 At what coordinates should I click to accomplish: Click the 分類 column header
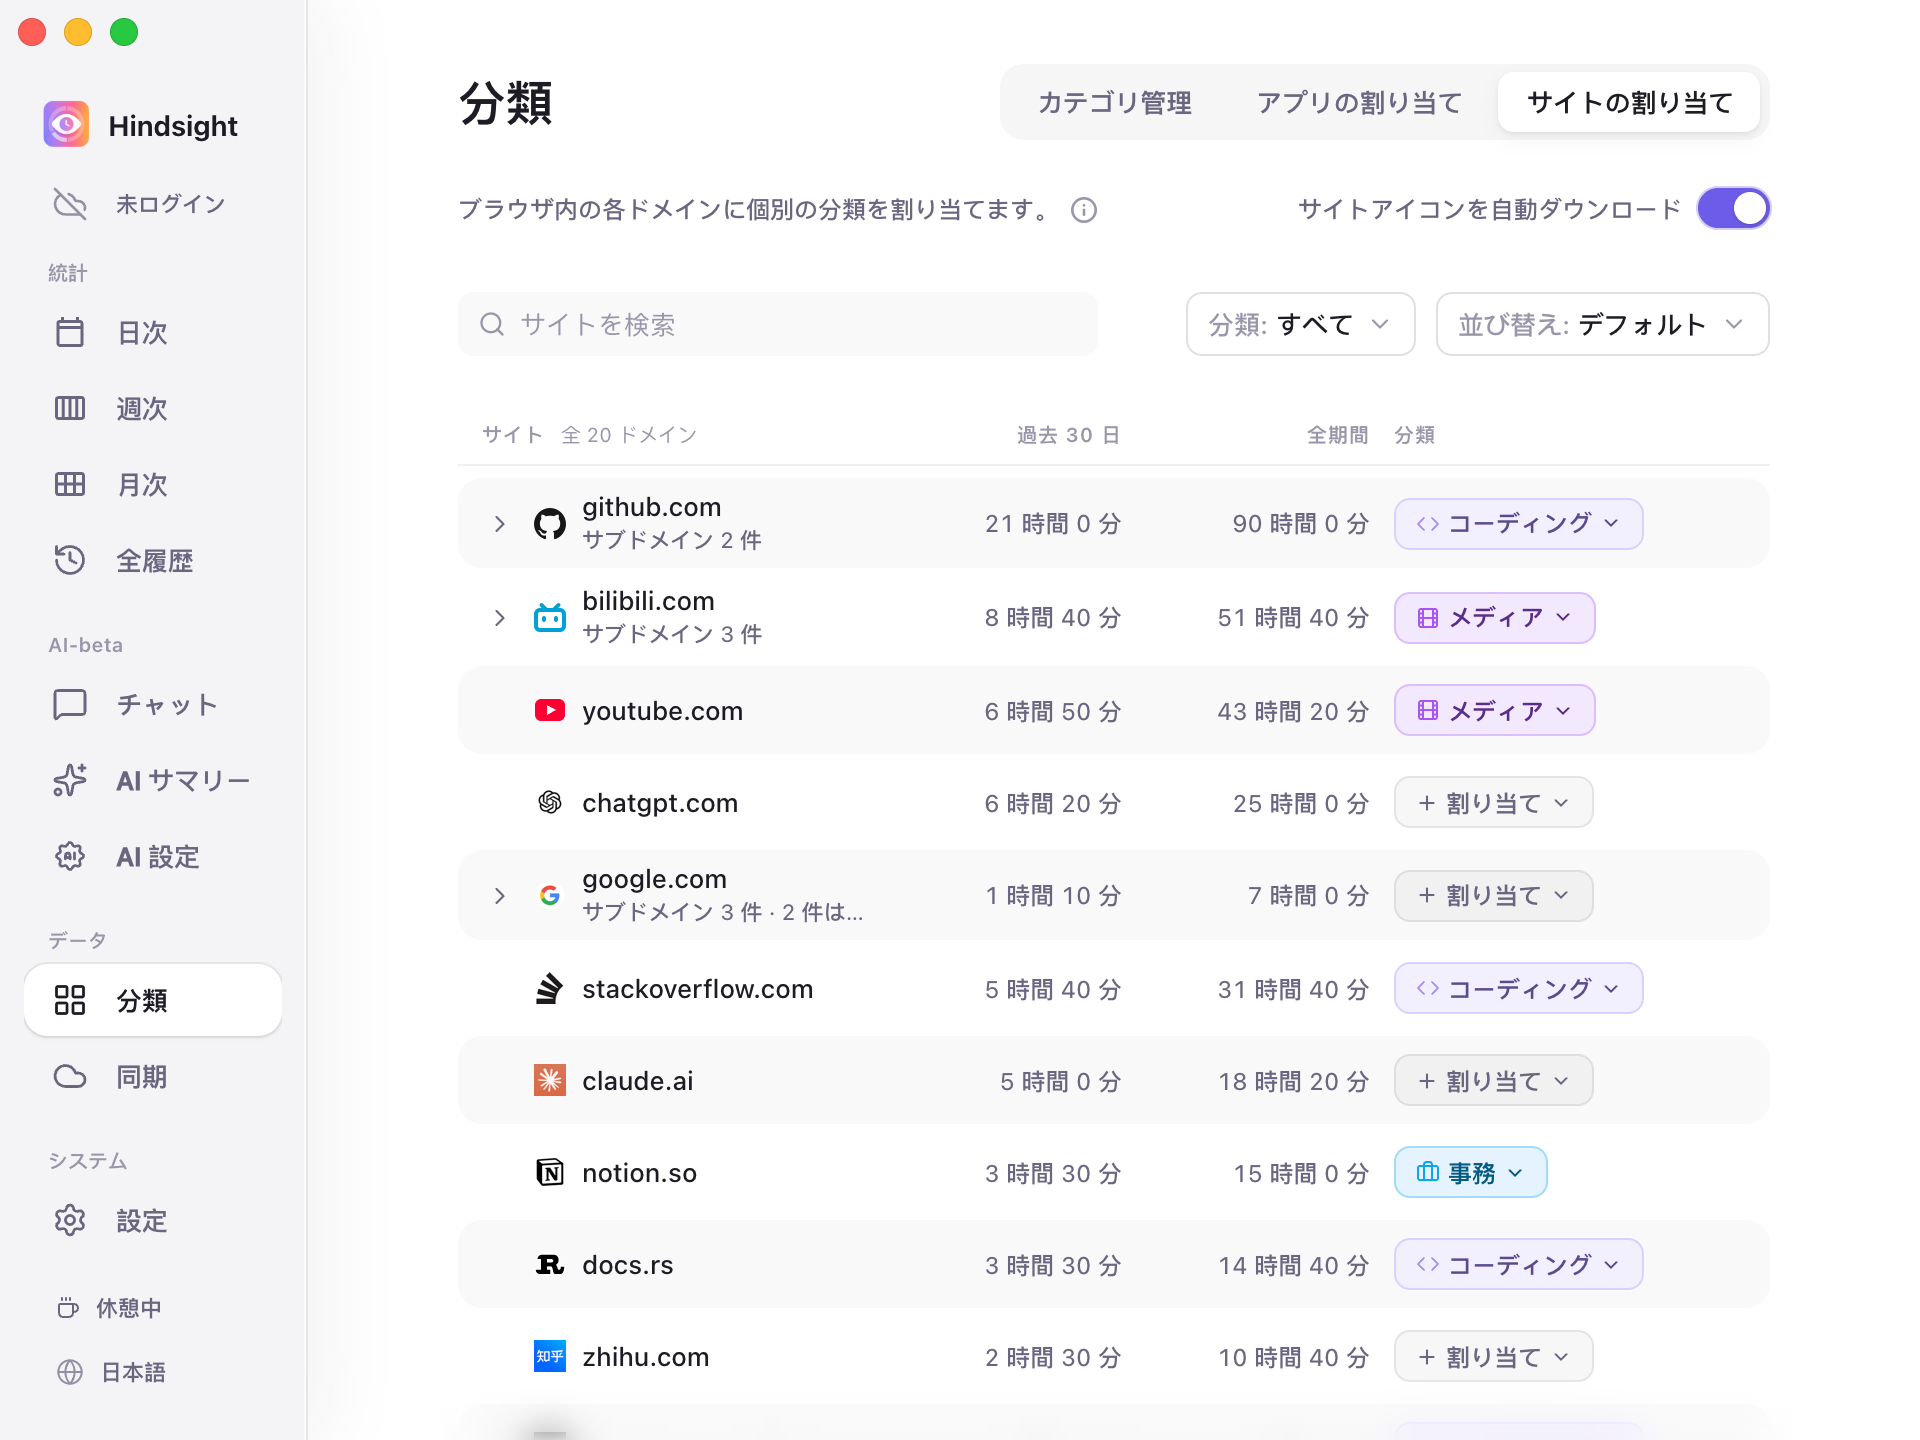(x=1415, y=435)
